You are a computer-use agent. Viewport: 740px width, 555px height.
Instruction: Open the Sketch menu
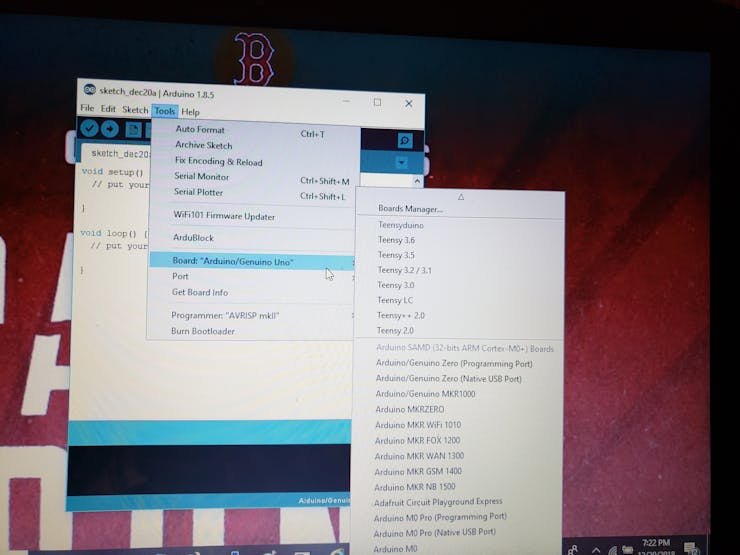click(135, 110)
